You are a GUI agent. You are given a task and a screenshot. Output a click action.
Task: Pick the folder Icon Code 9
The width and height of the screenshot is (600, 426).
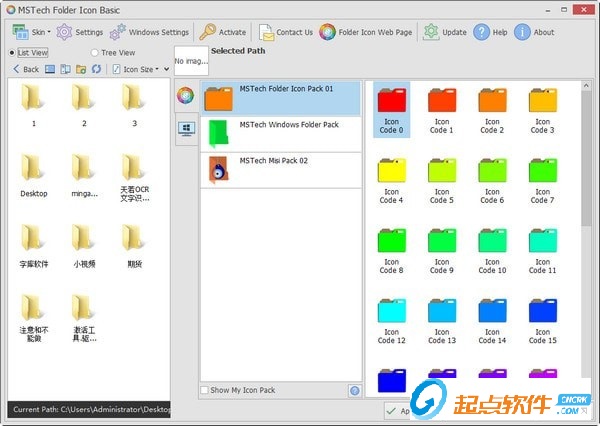[442, 250]
